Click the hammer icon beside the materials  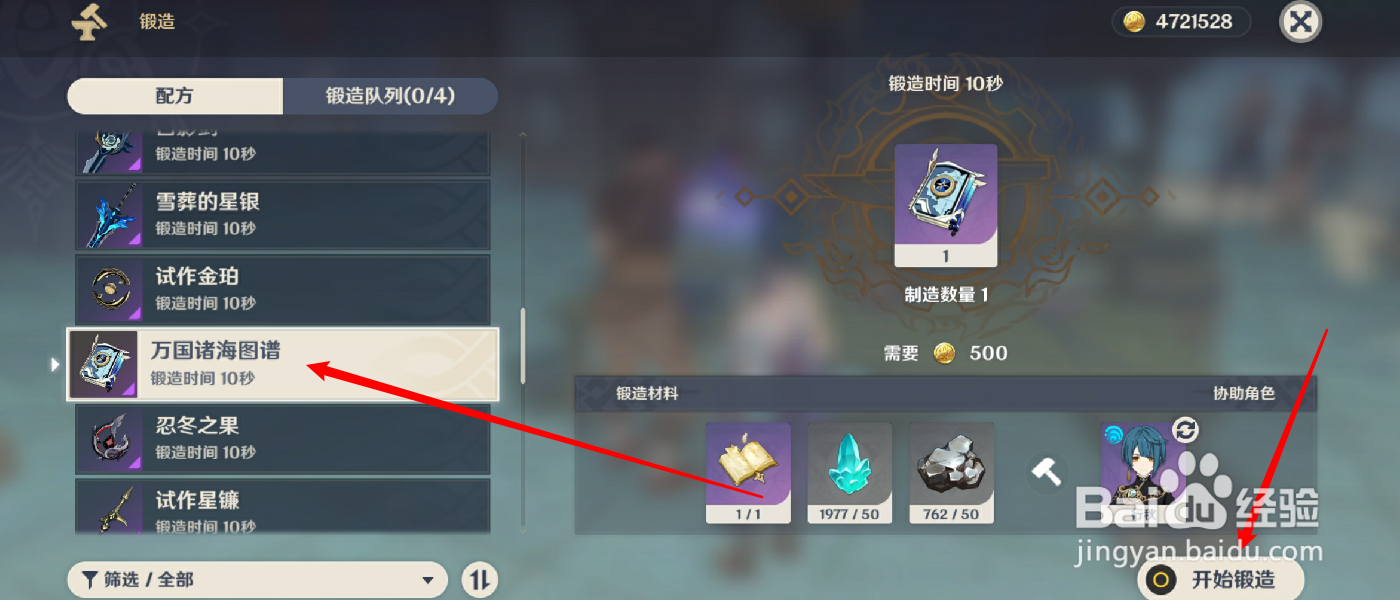[x=1047, y=472]
